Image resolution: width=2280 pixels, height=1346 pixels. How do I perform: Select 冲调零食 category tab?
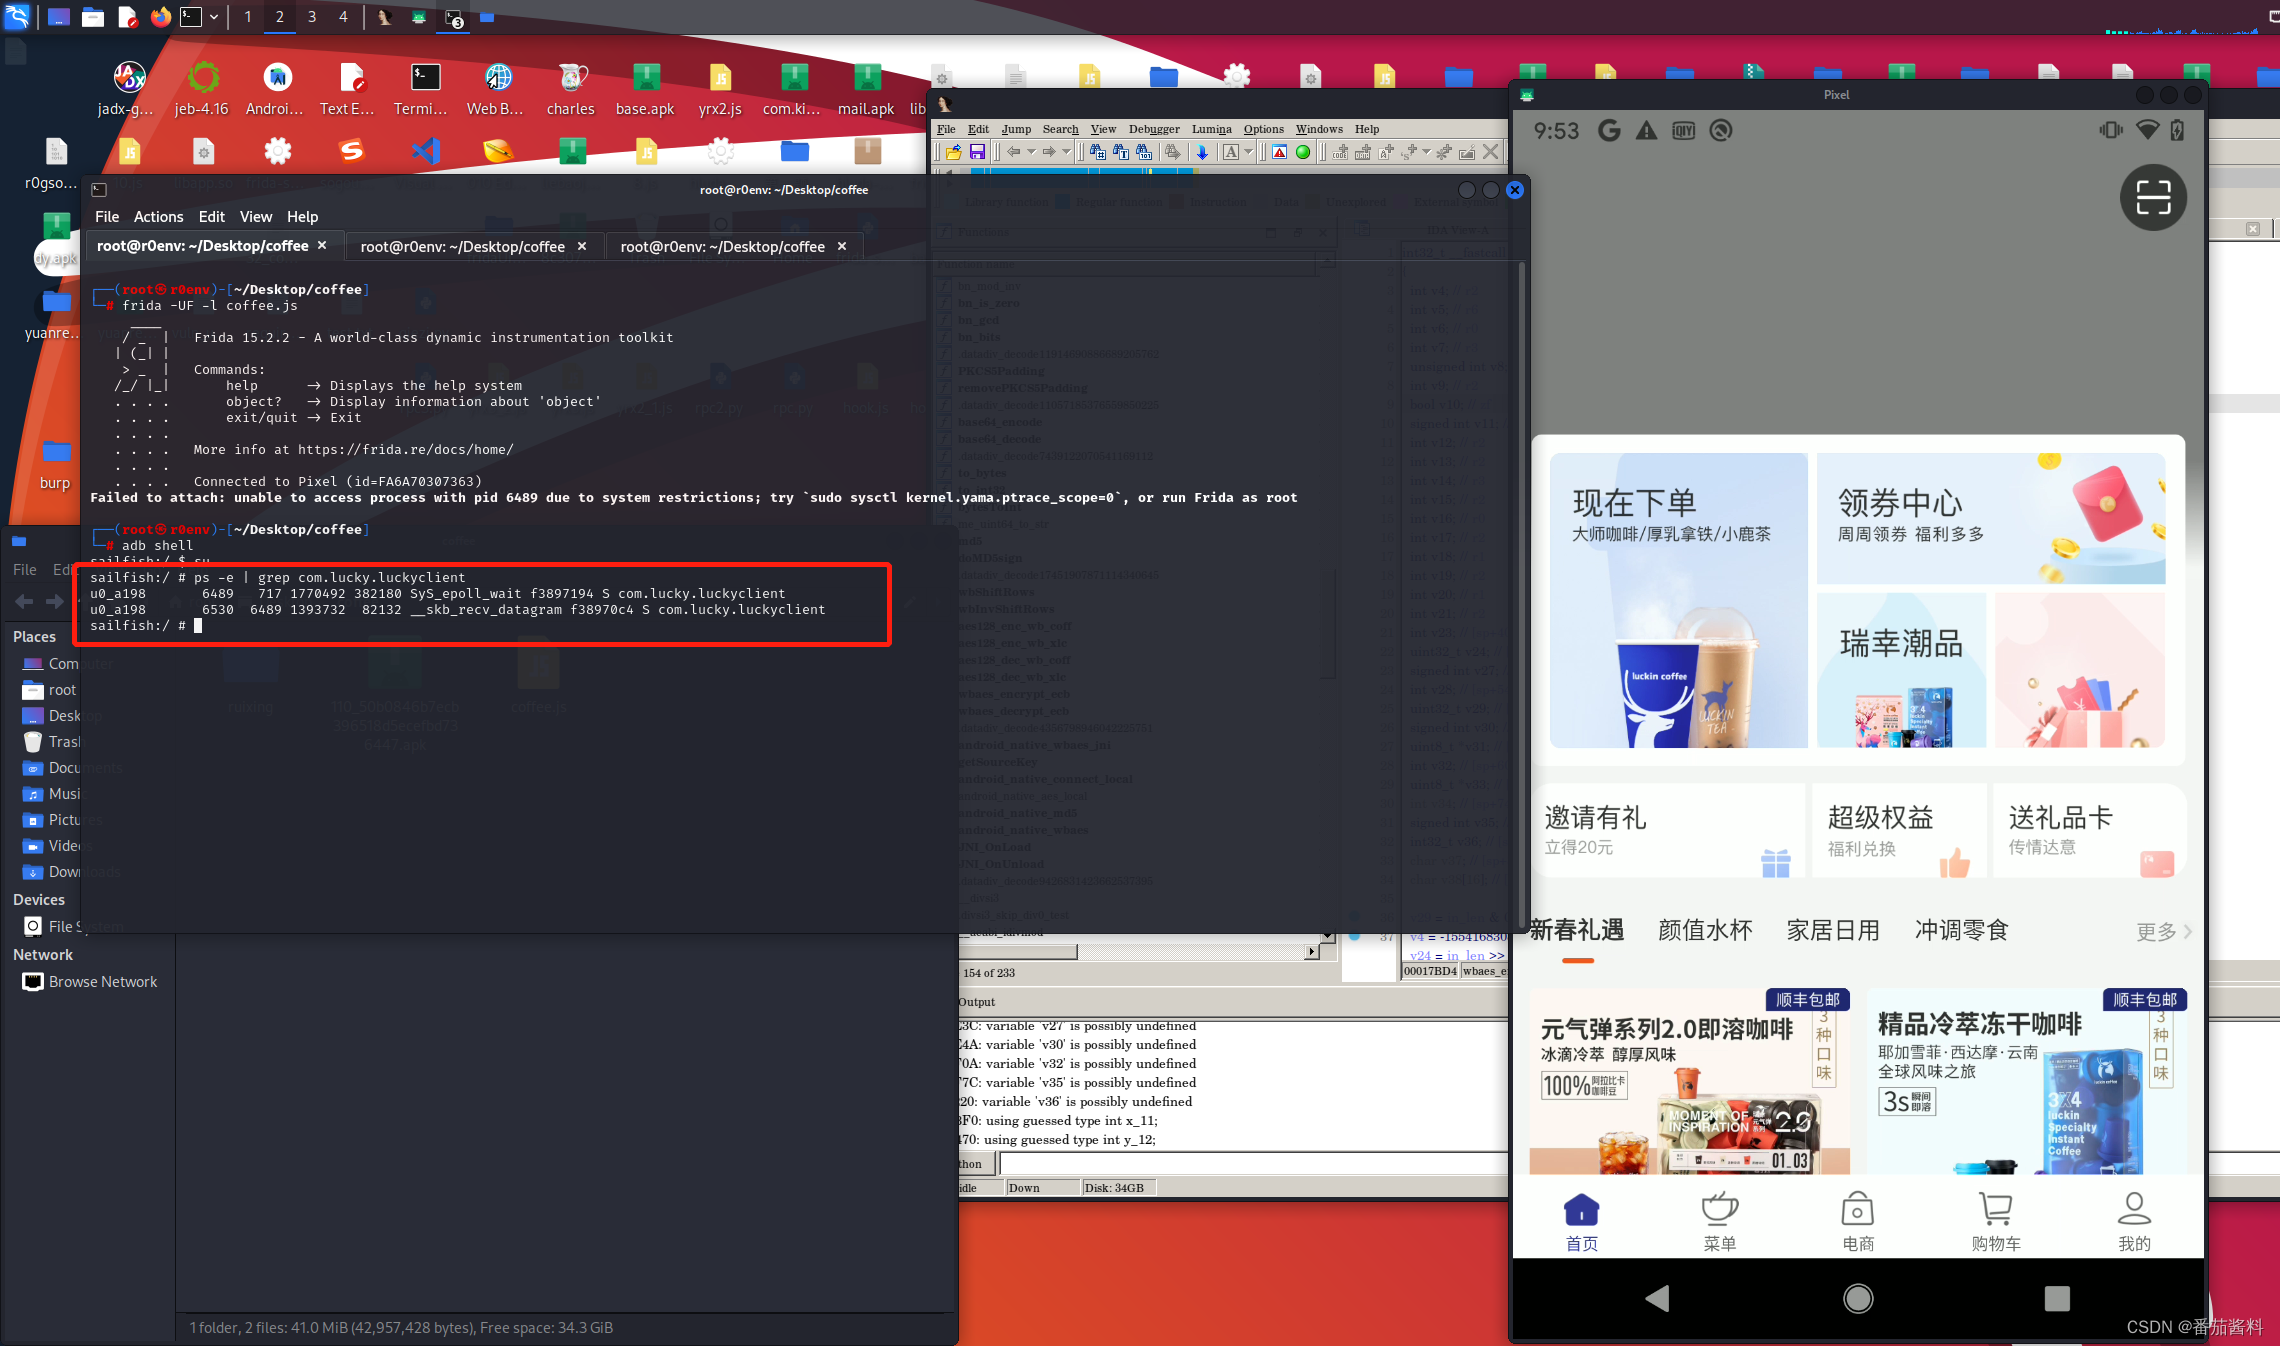[1961, 930]
